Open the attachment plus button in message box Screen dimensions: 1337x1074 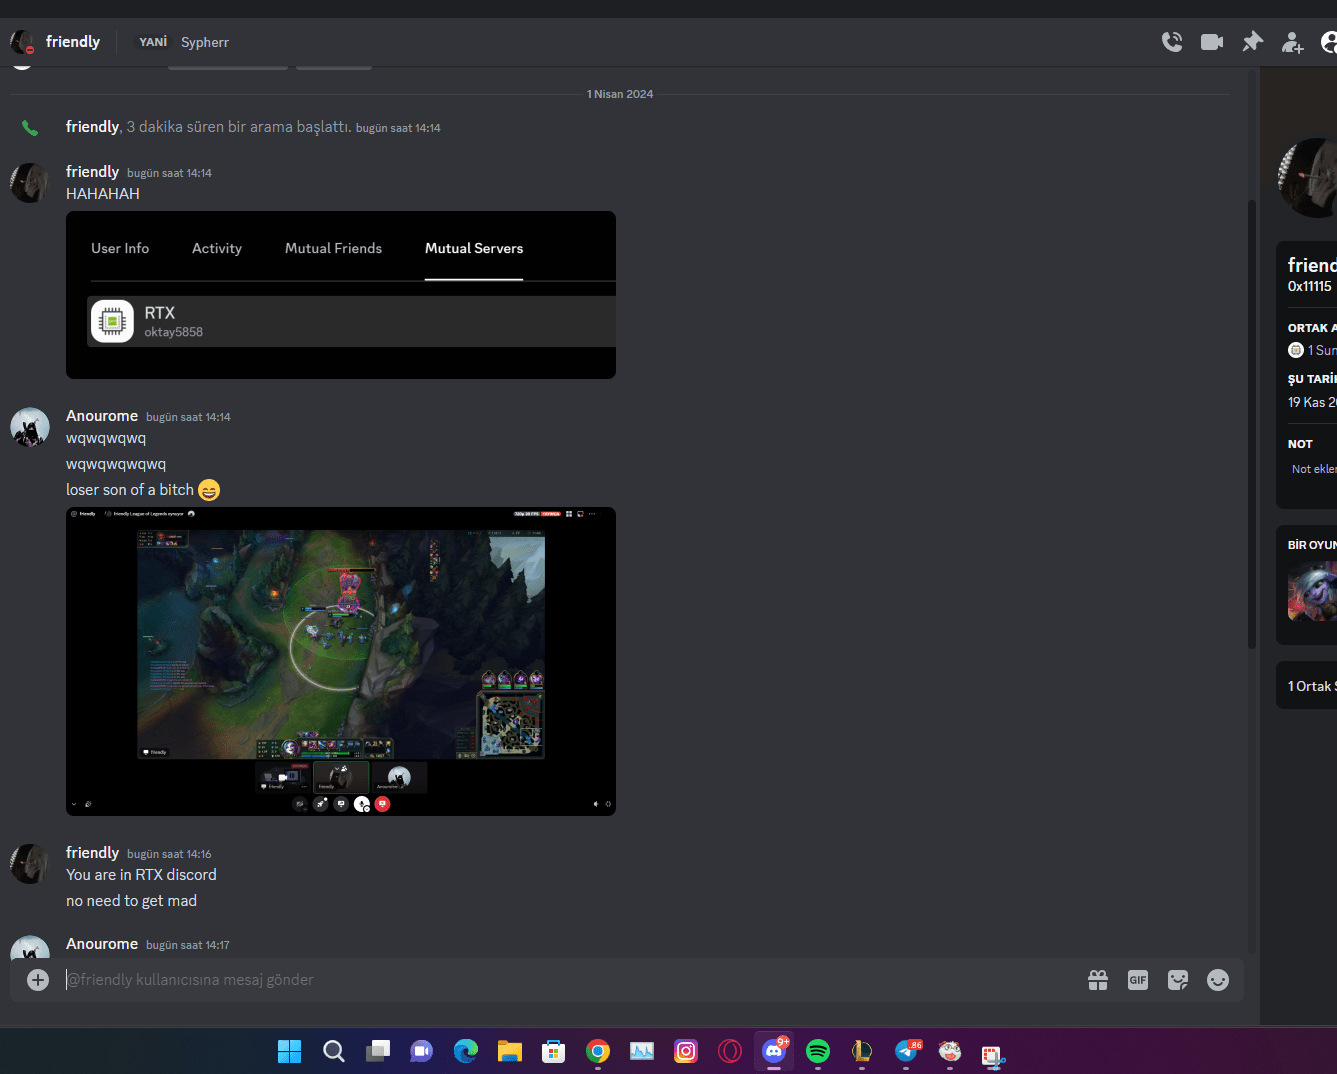[x=38, y=980]
